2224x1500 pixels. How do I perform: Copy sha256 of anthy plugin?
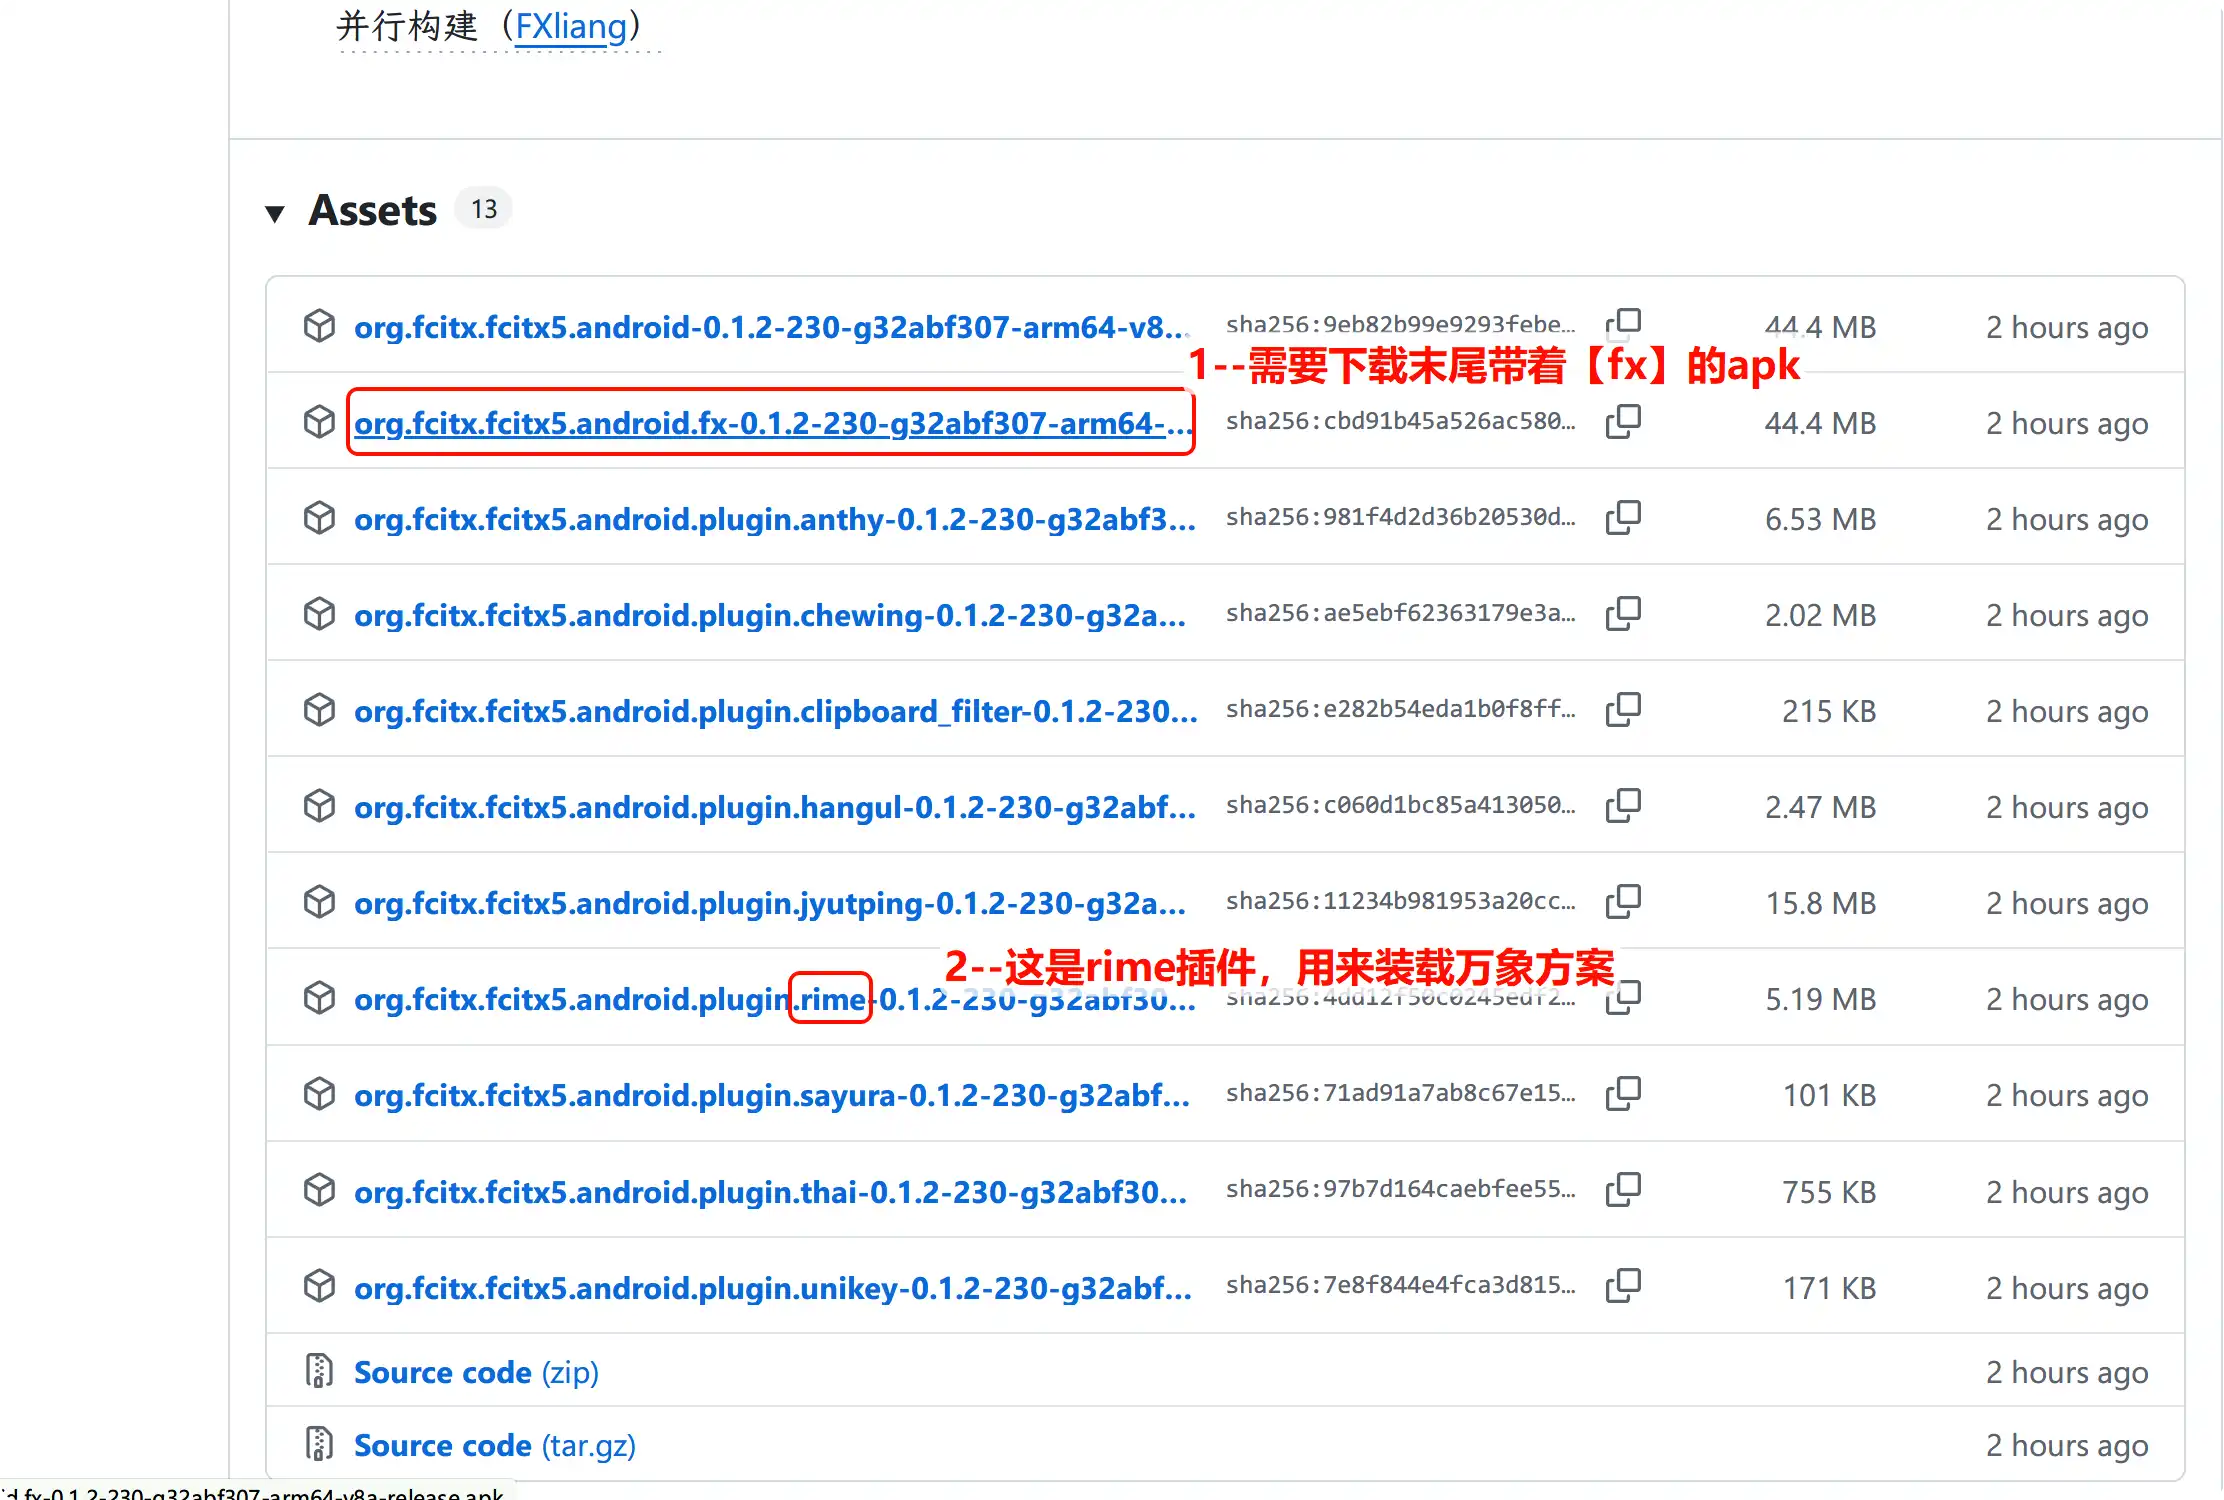click(1623, 518)
